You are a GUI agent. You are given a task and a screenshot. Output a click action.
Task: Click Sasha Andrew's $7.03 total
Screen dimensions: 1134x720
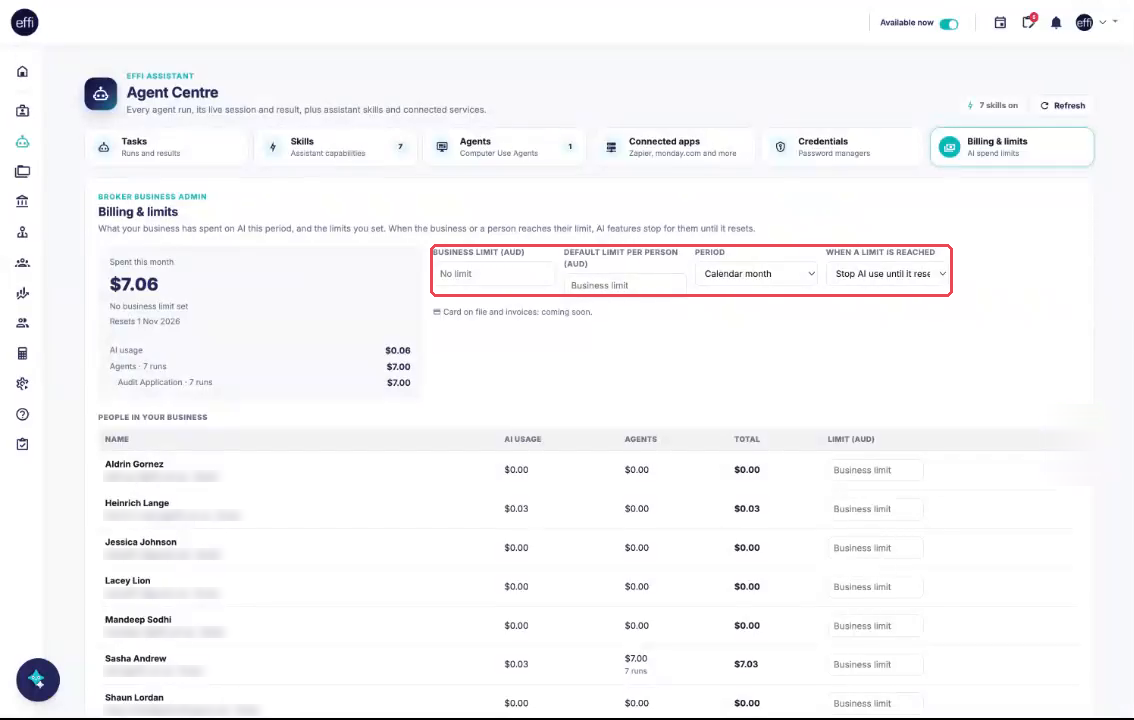[x=746, y=664]
